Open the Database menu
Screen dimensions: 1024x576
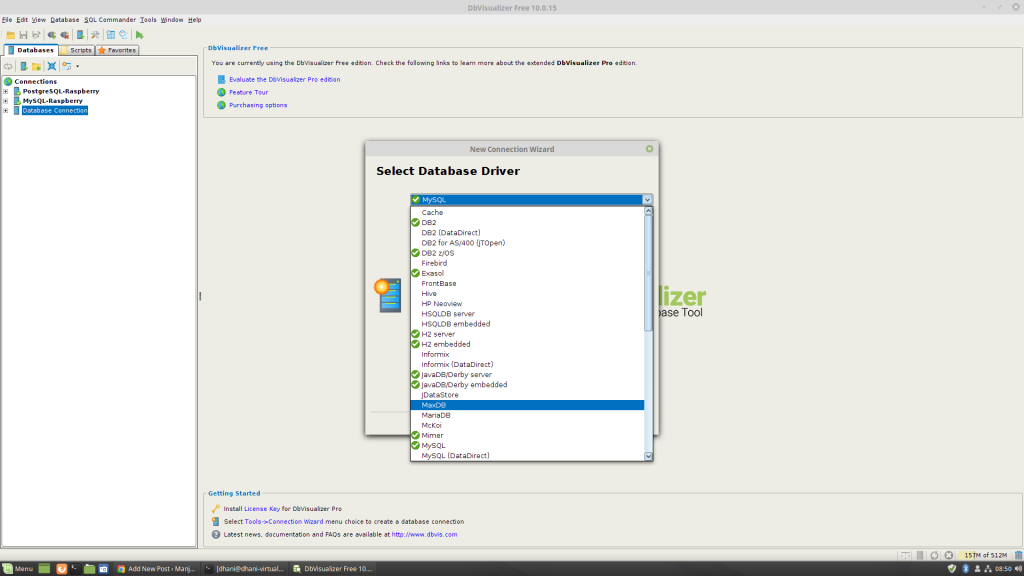[65, 20]
